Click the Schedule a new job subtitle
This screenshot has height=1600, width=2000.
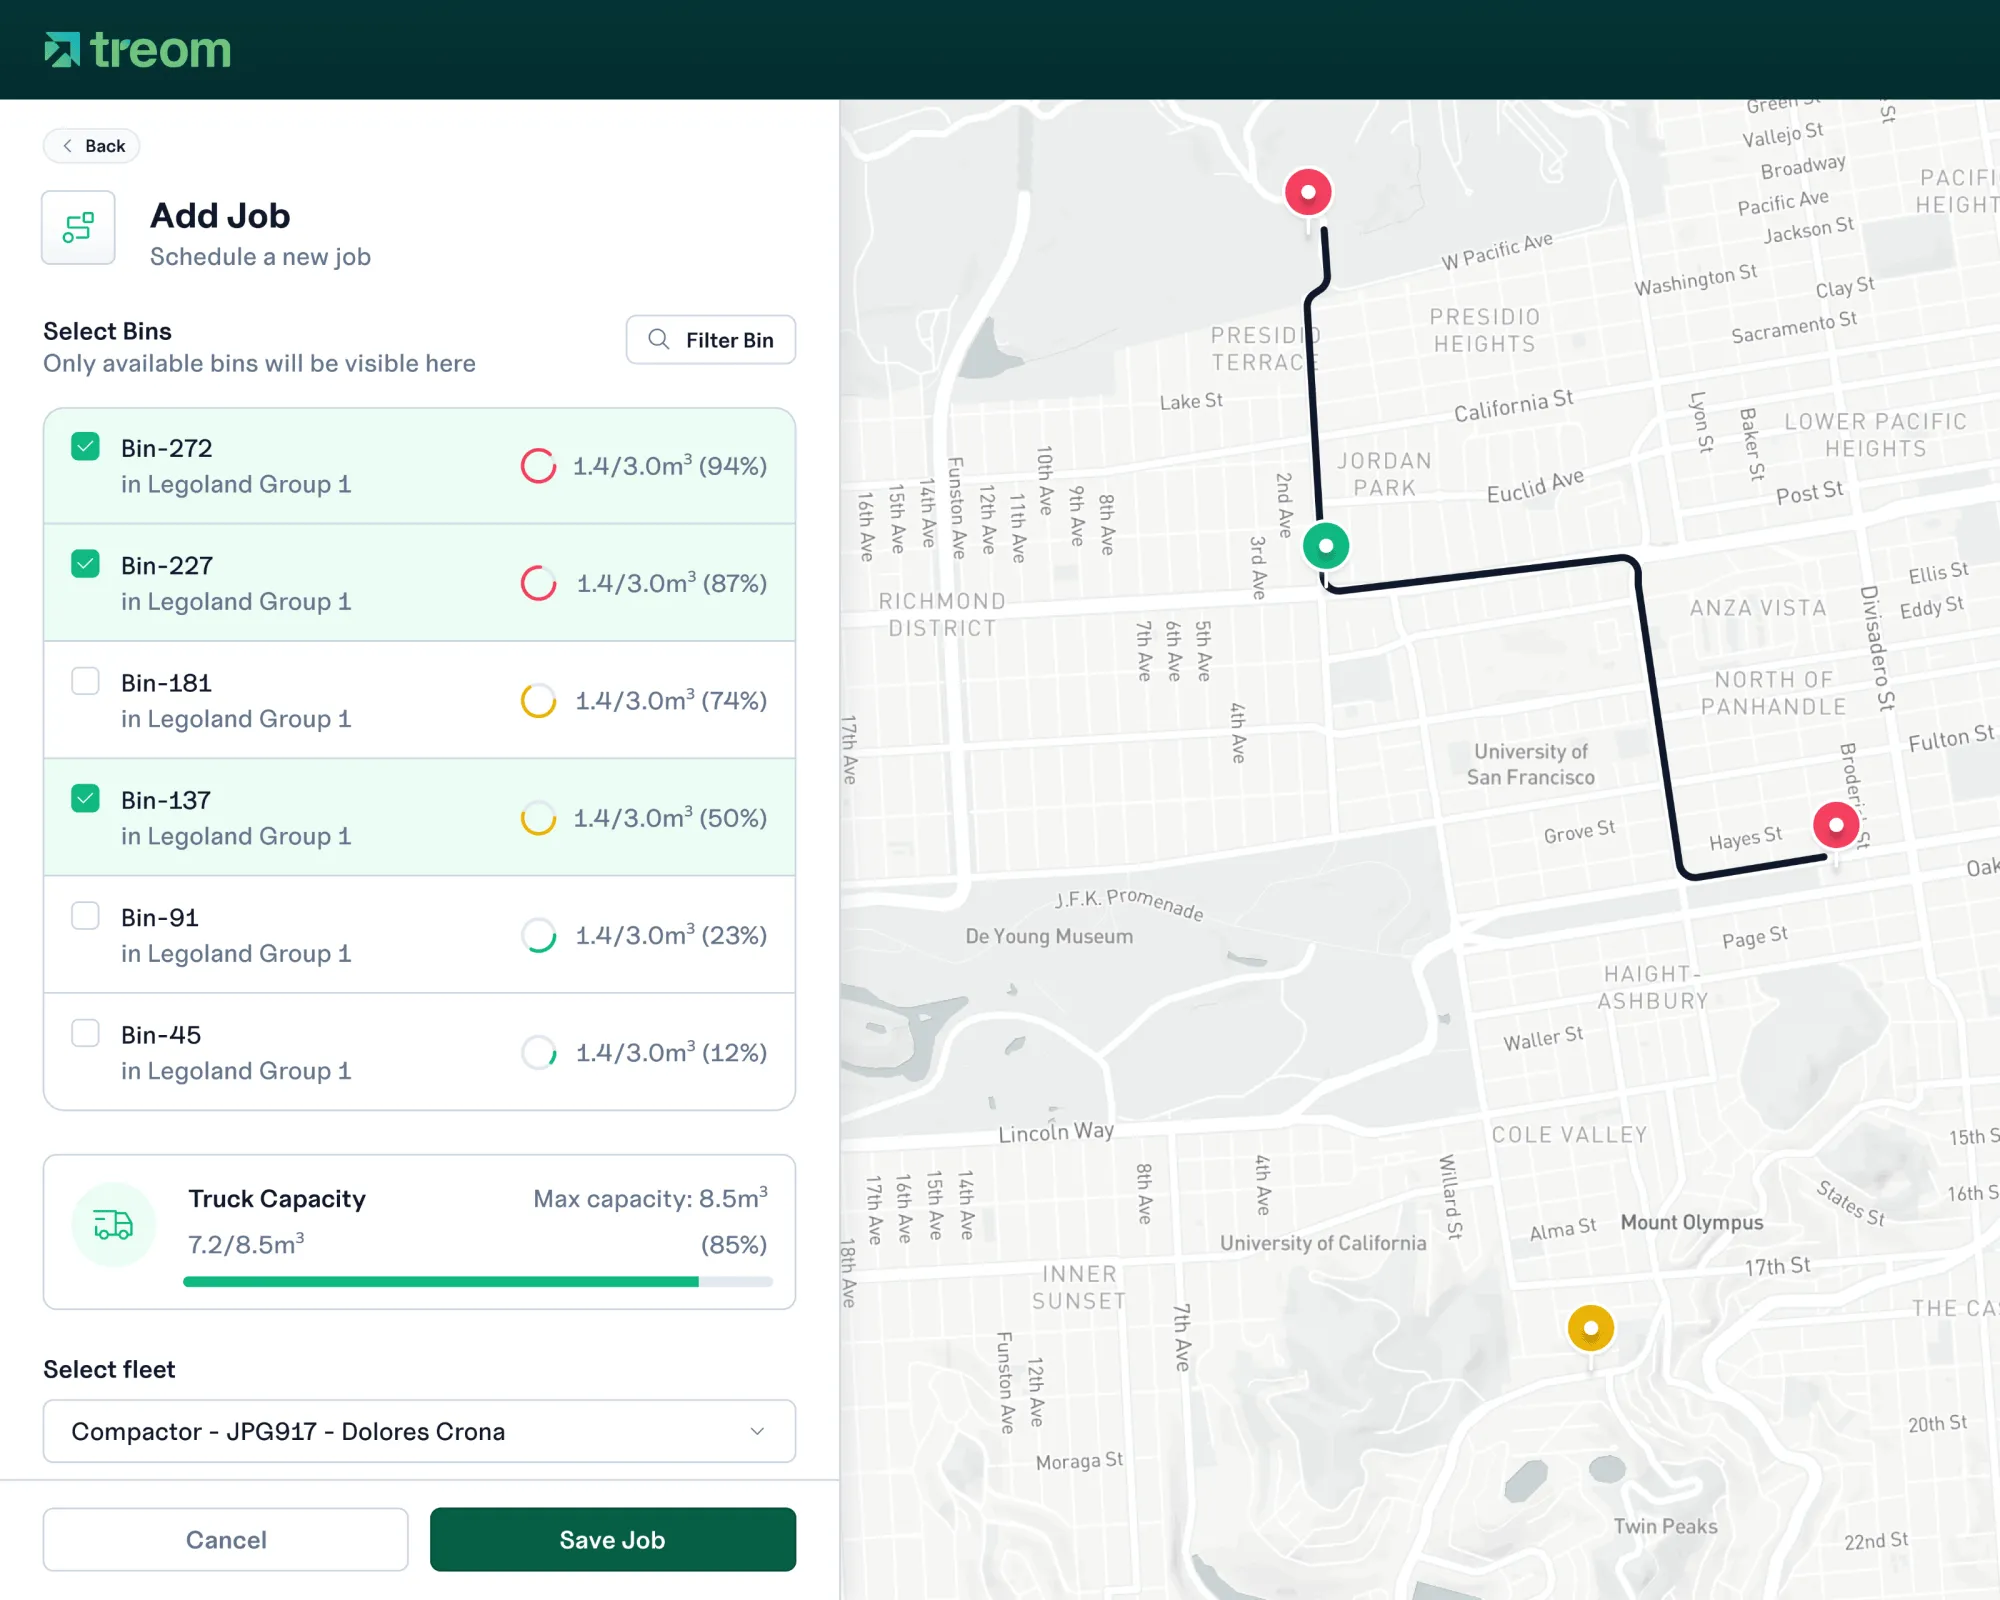point(260,257)
